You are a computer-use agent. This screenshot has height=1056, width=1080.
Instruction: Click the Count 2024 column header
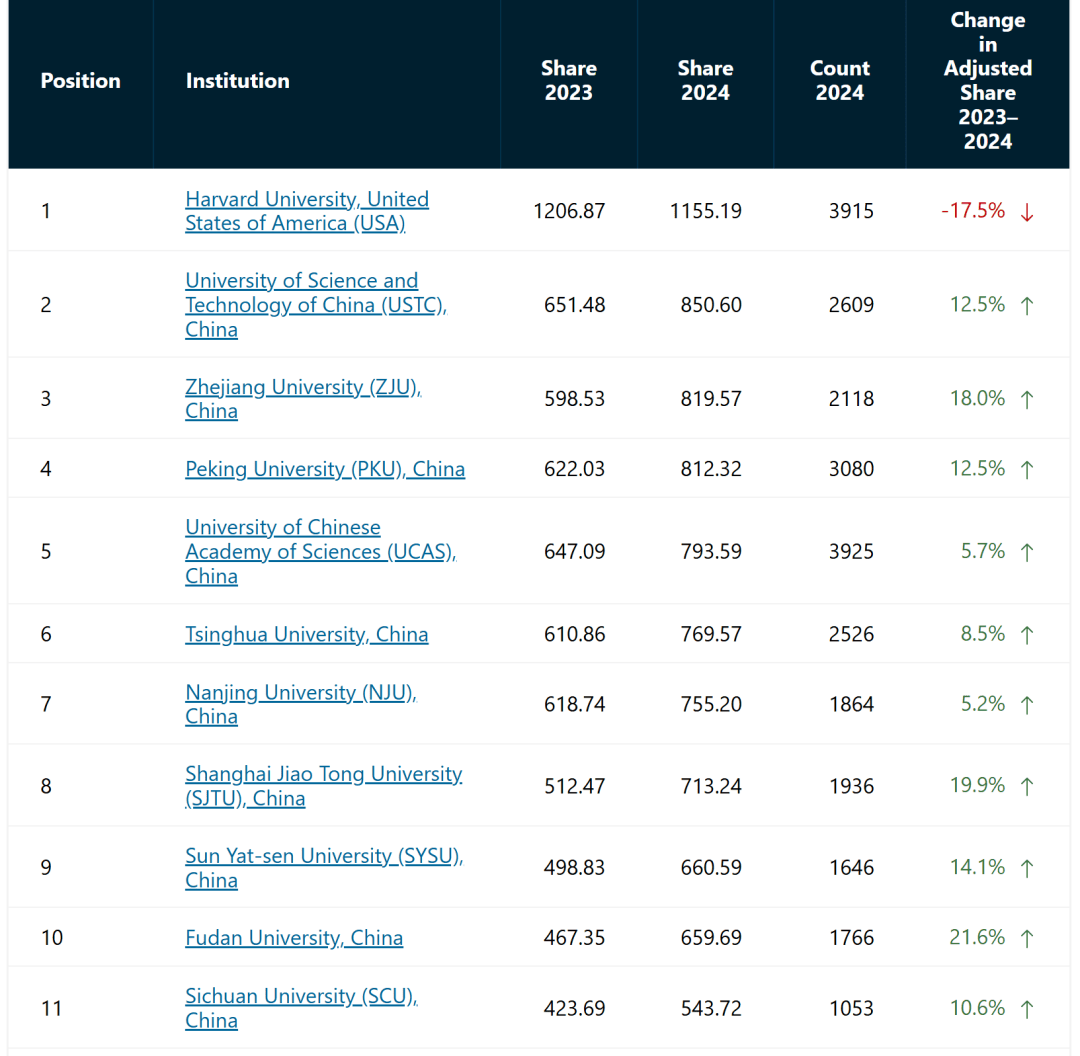pyautogui.click(x=840, y=81)
